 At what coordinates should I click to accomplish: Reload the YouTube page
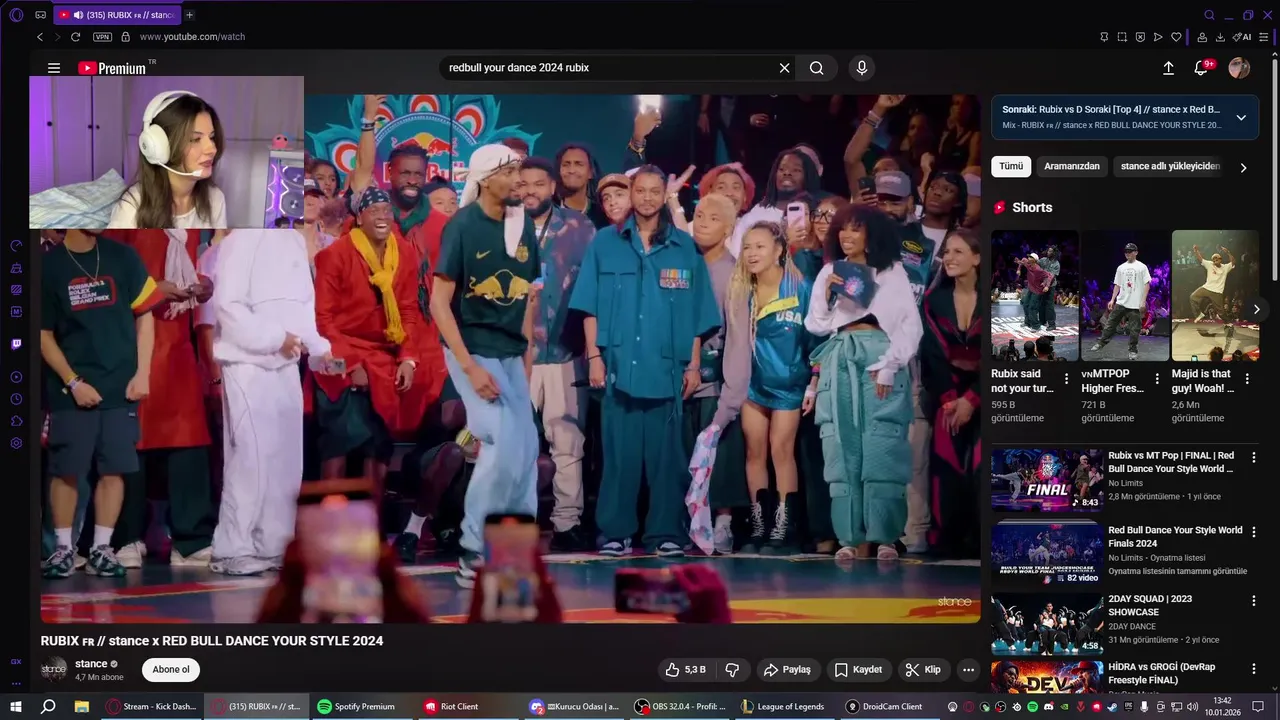coord(75,37)
